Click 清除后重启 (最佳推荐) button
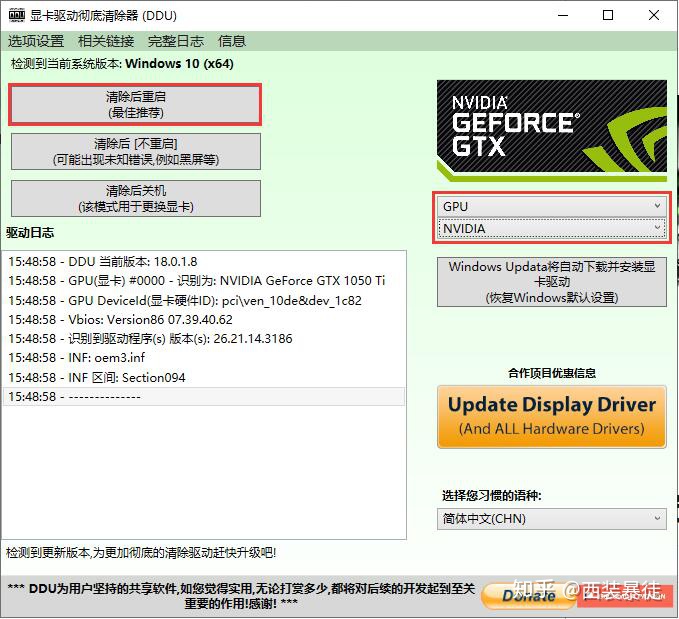Image resolution: width=679 pixels, height=619 pixels. (136, 105)
